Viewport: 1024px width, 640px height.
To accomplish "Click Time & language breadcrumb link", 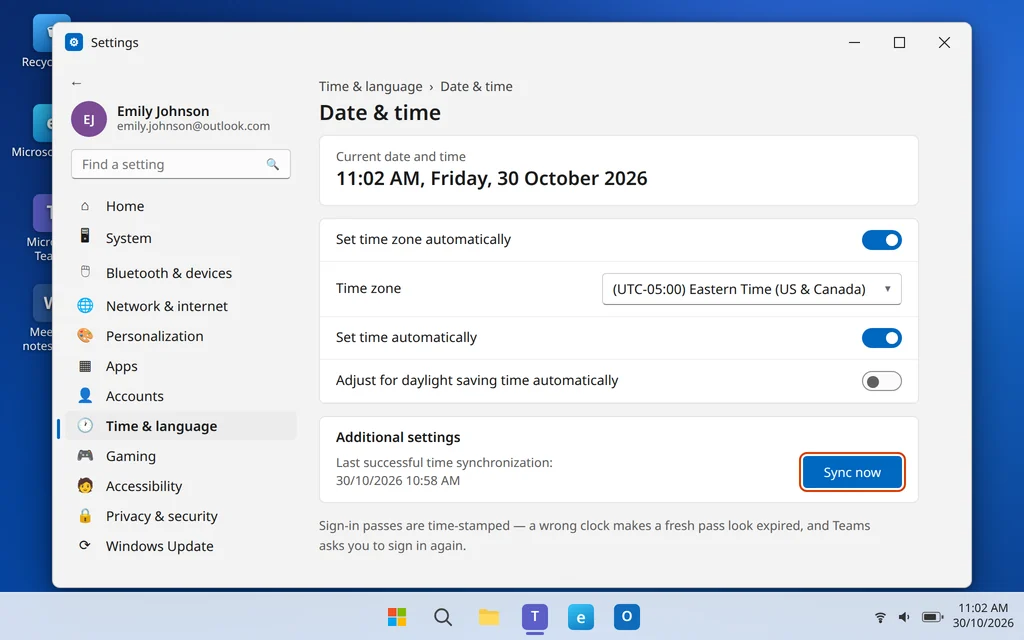I will click(x=370, y=86).
